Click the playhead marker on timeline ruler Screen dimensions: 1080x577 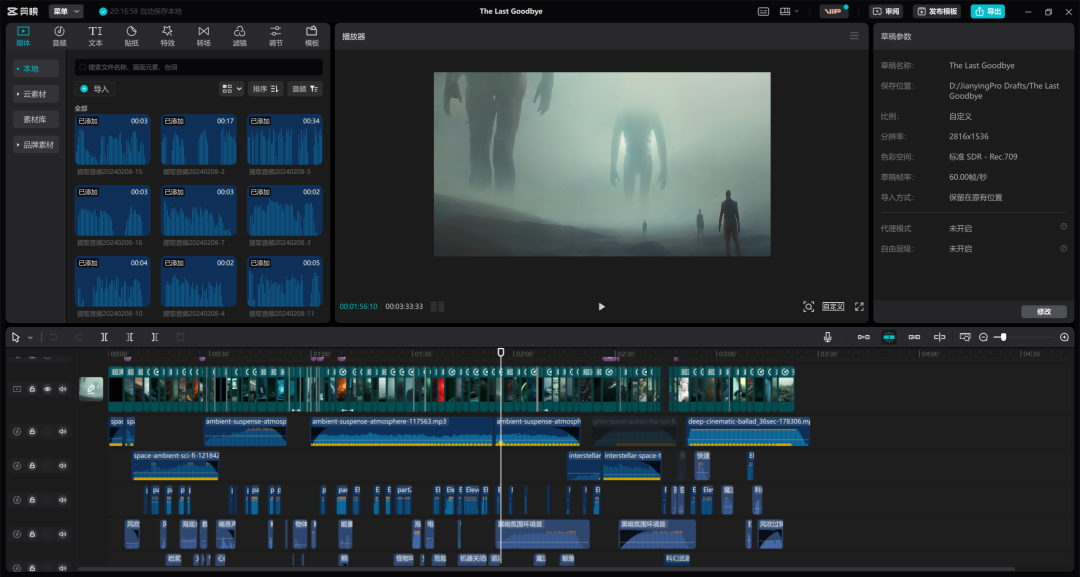point(501,353)
